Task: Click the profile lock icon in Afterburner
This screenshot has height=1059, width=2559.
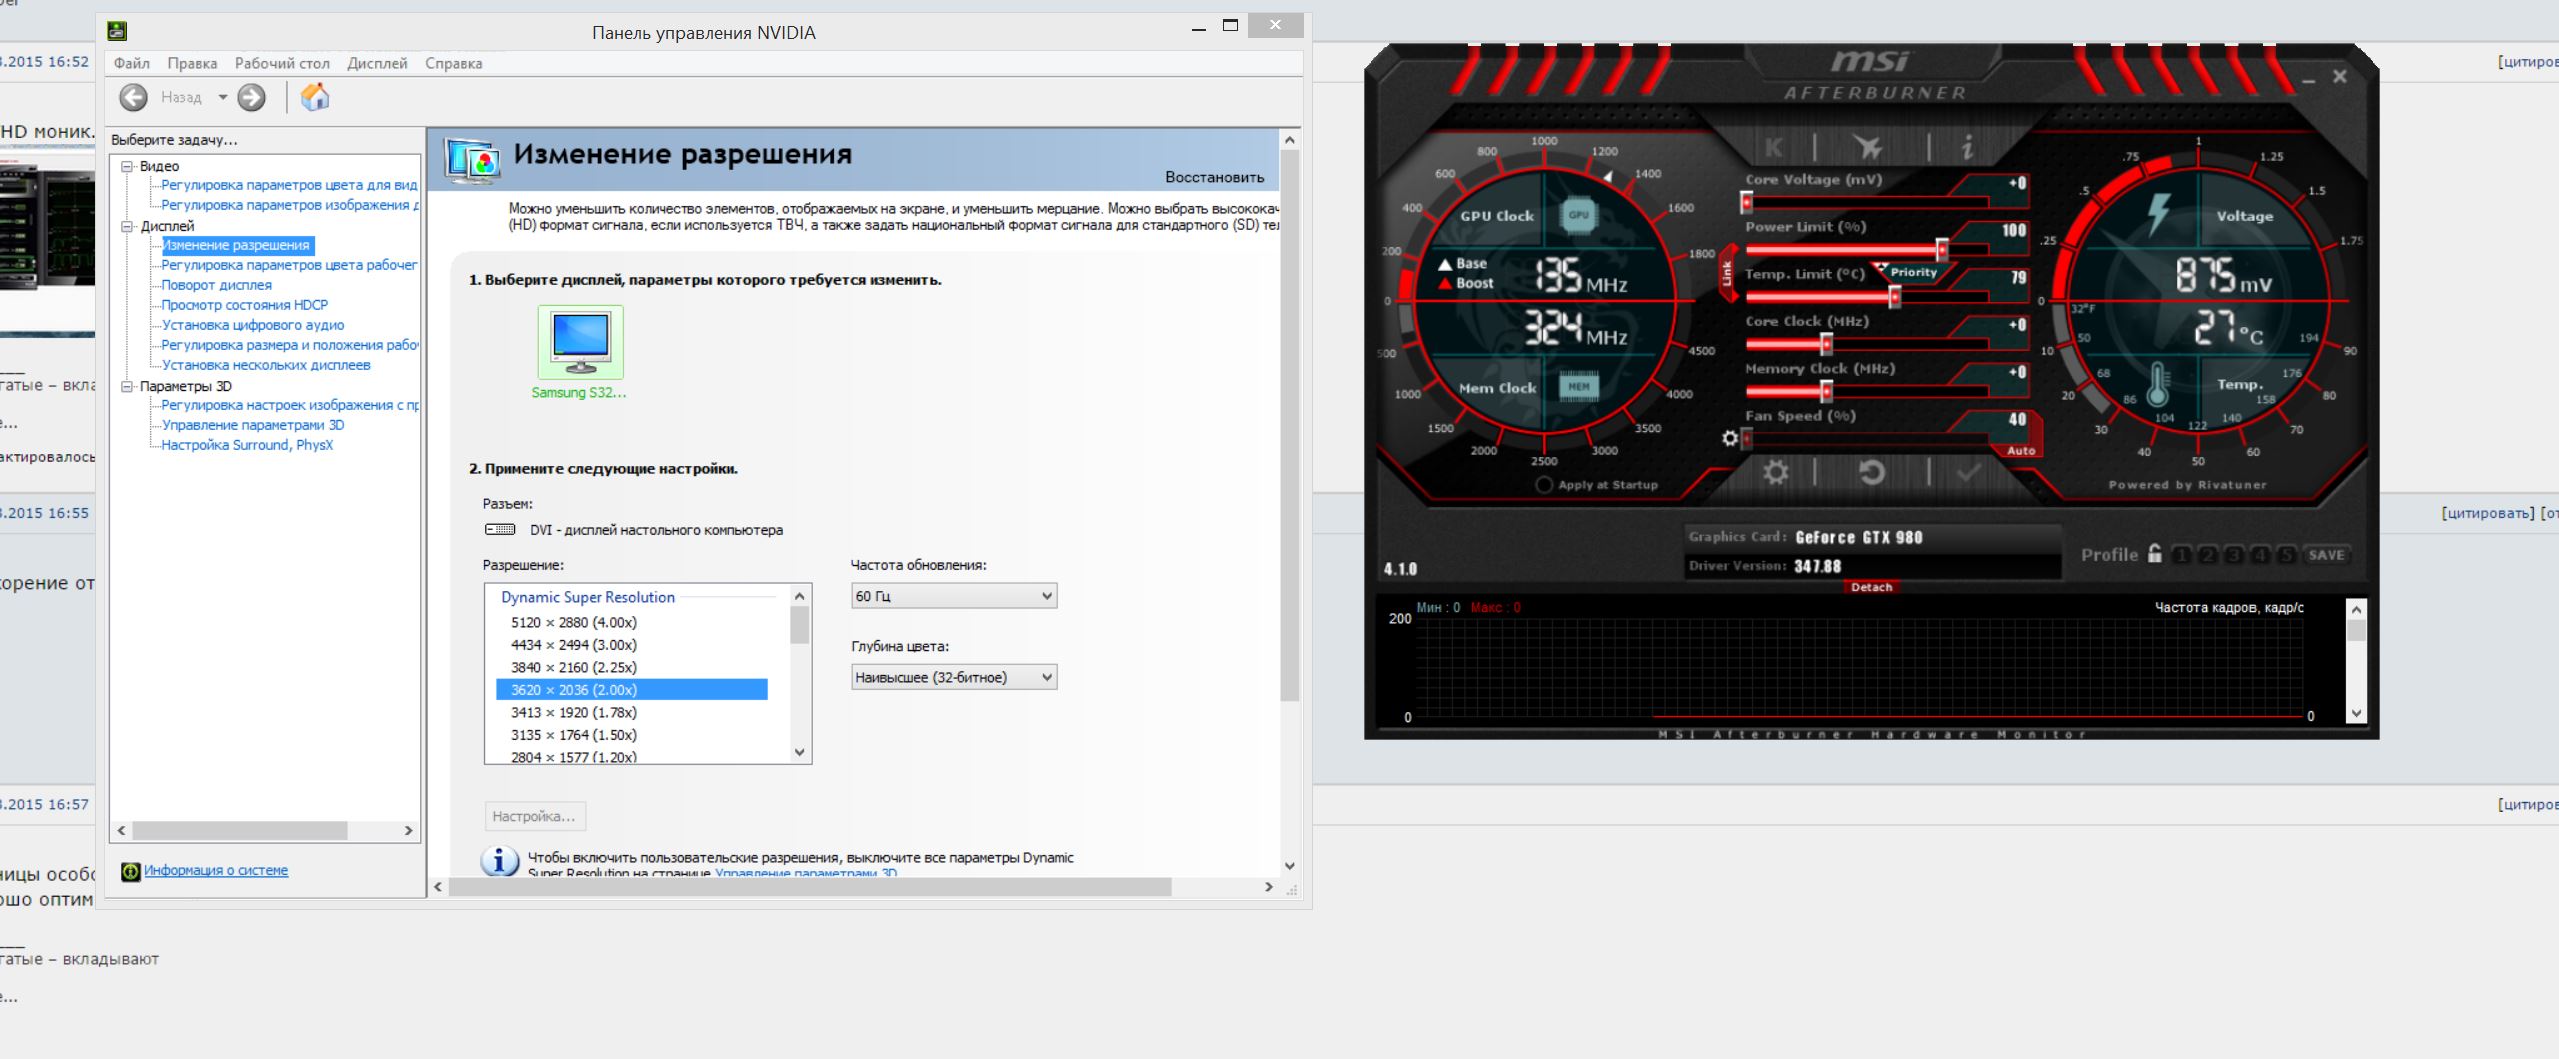Action: pos(2154,554)
